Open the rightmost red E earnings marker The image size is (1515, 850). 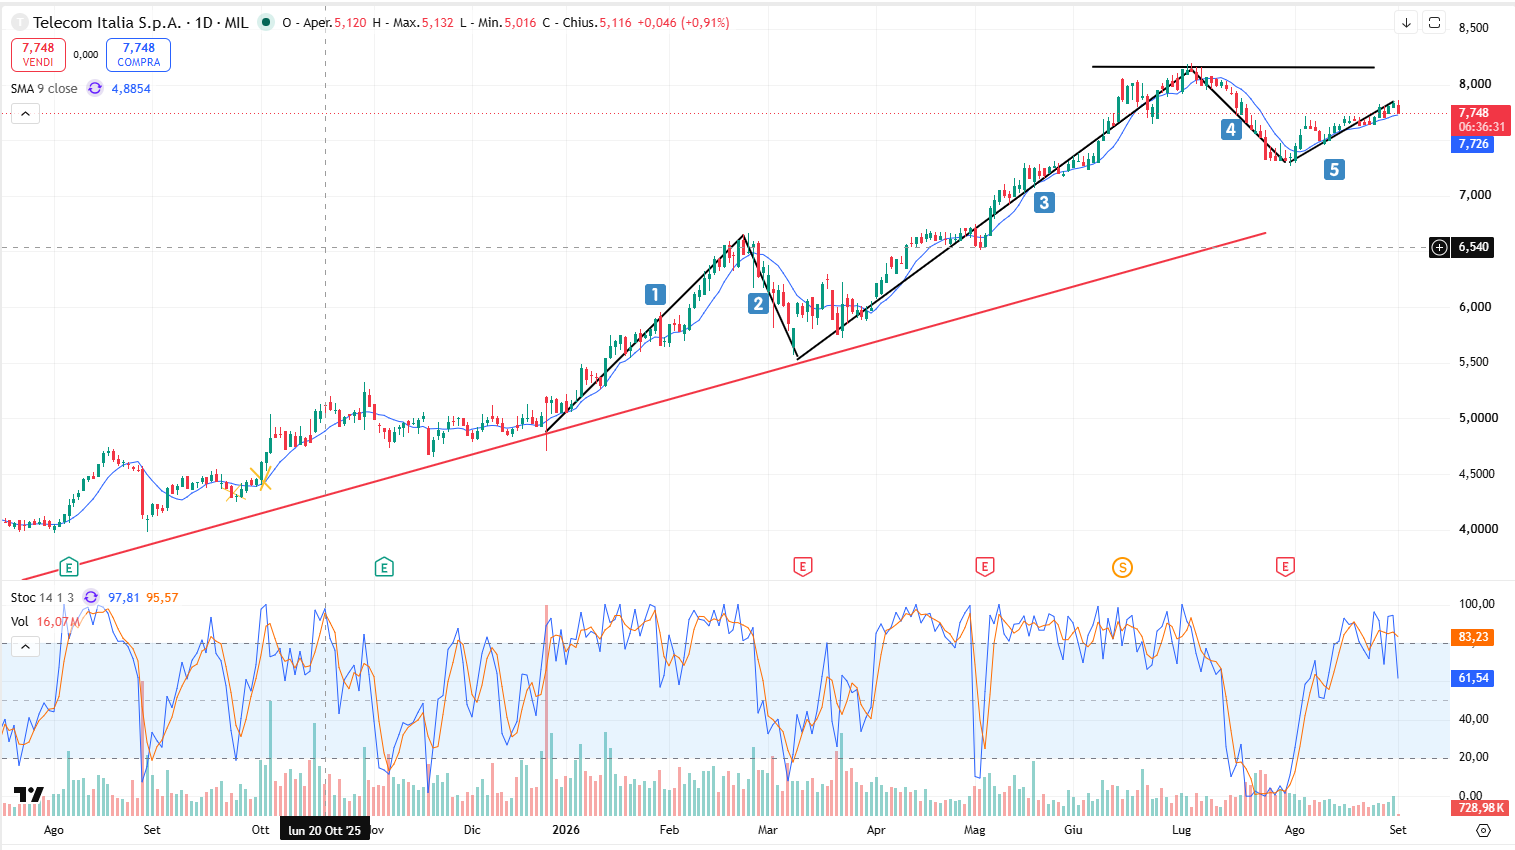pyautogui.click(x=1285, y=567)
